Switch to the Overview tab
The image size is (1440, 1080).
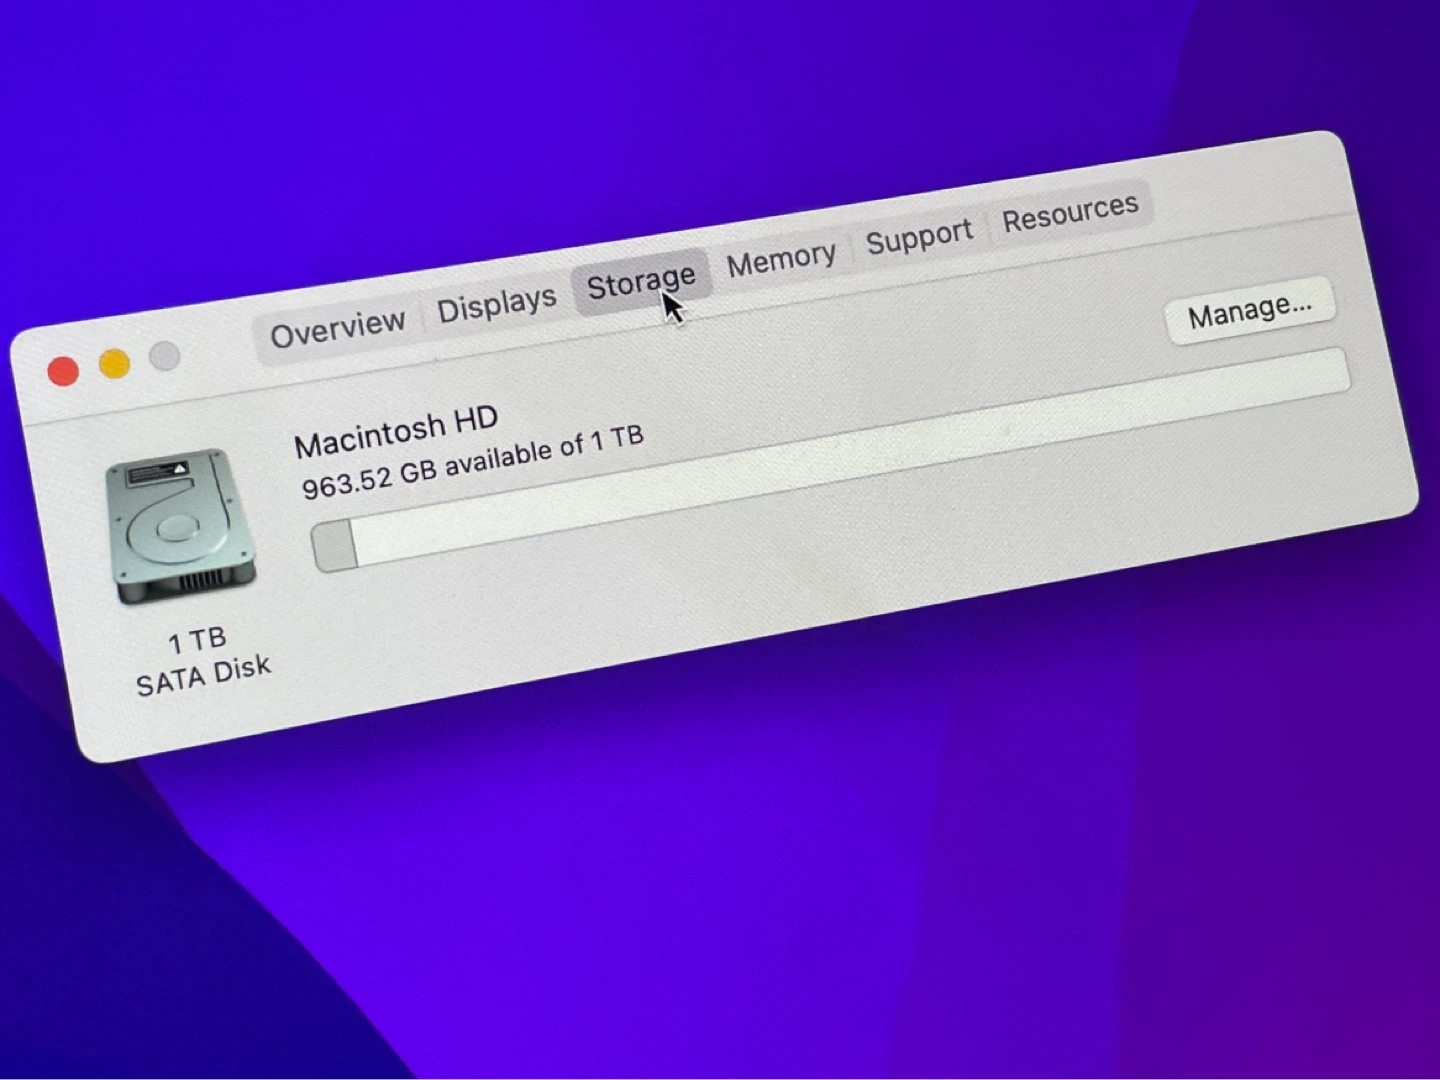tap(338, 327)
